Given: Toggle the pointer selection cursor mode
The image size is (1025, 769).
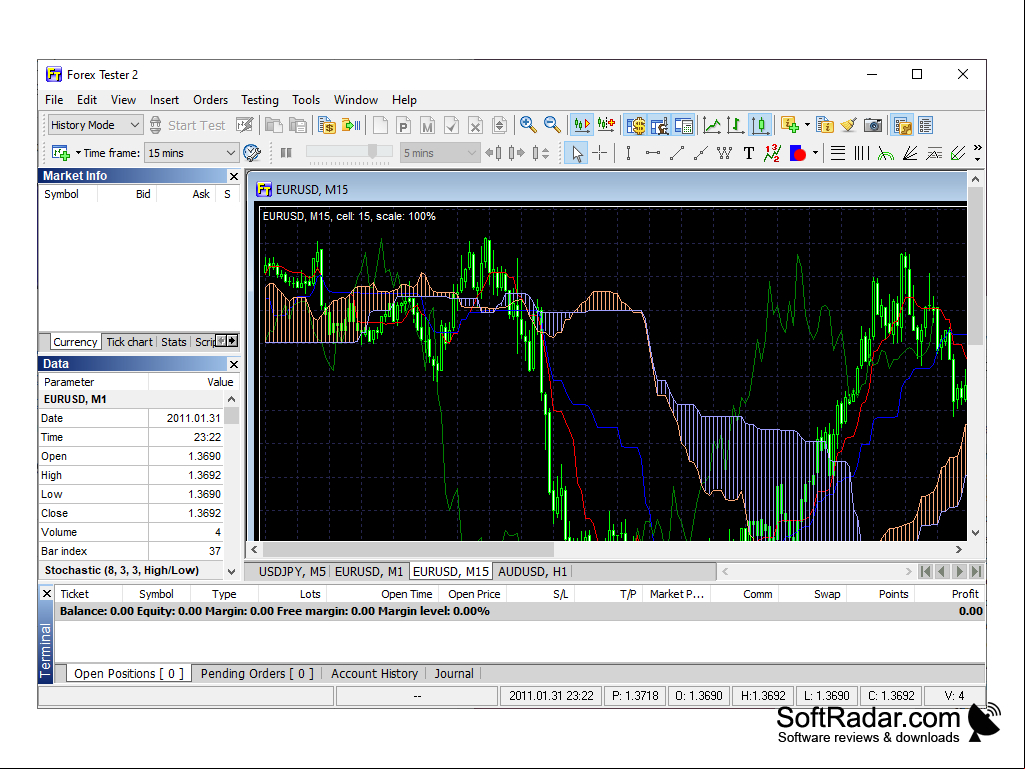Looking at the screenshot, I should 577,153.
